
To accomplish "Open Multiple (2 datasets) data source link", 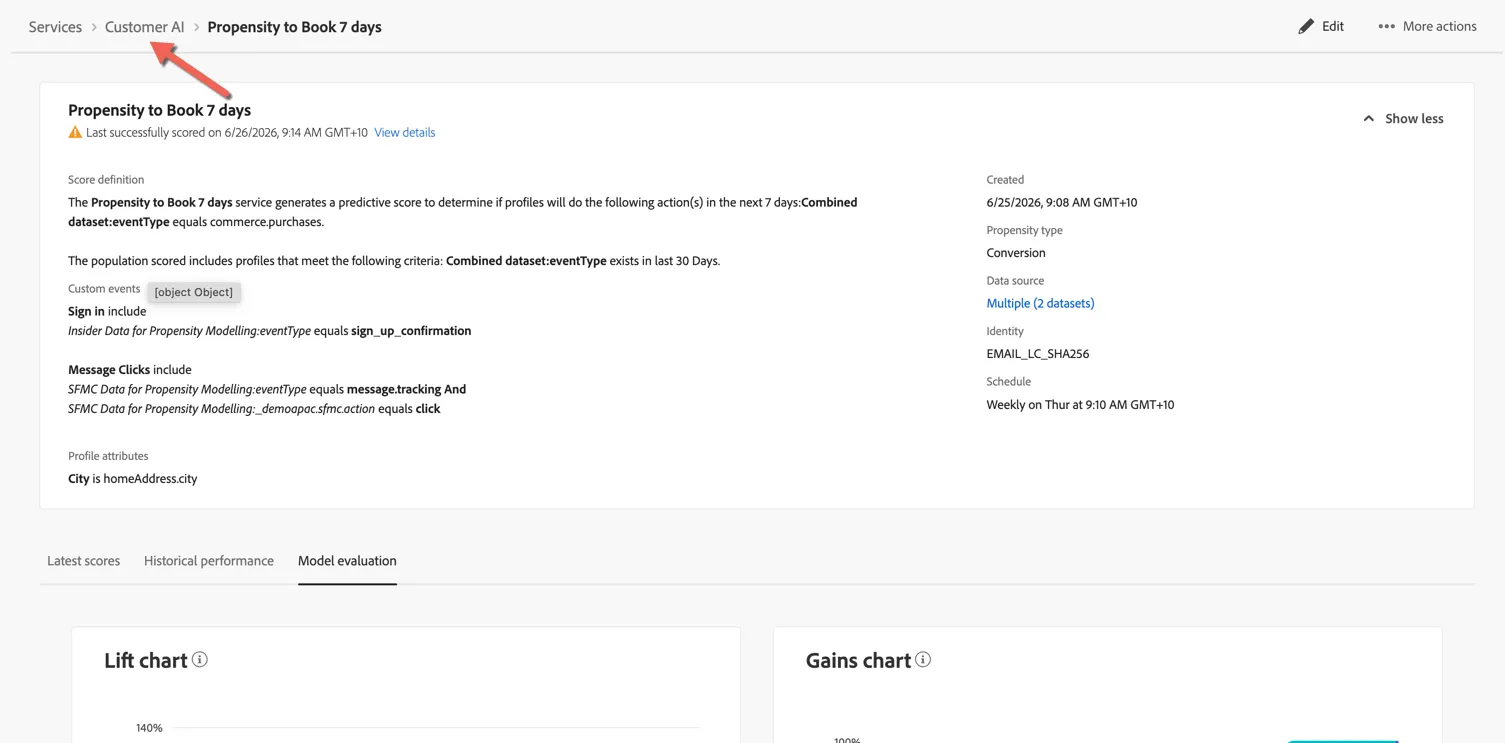I will coord(1040,303).
